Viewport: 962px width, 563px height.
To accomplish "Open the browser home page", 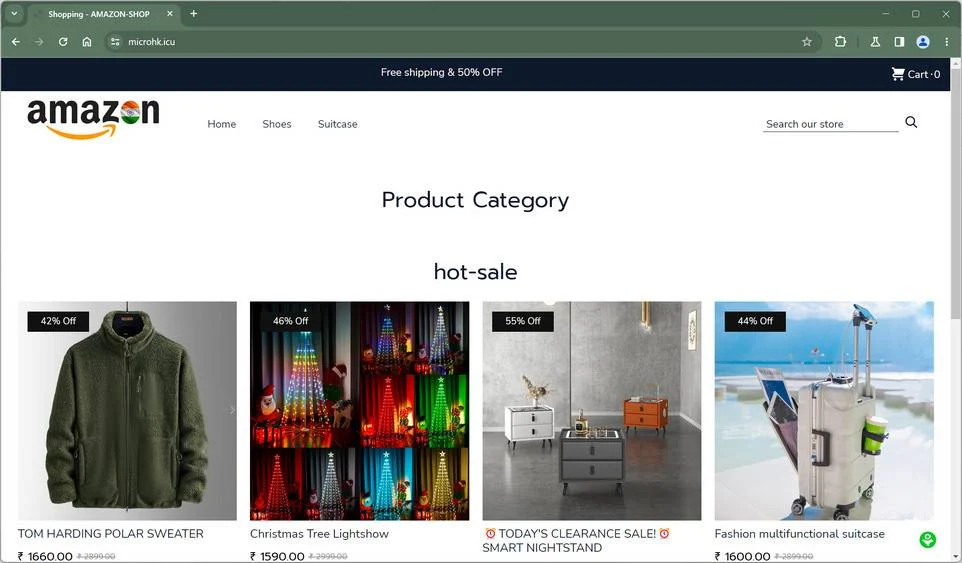I will coord(87,42).
